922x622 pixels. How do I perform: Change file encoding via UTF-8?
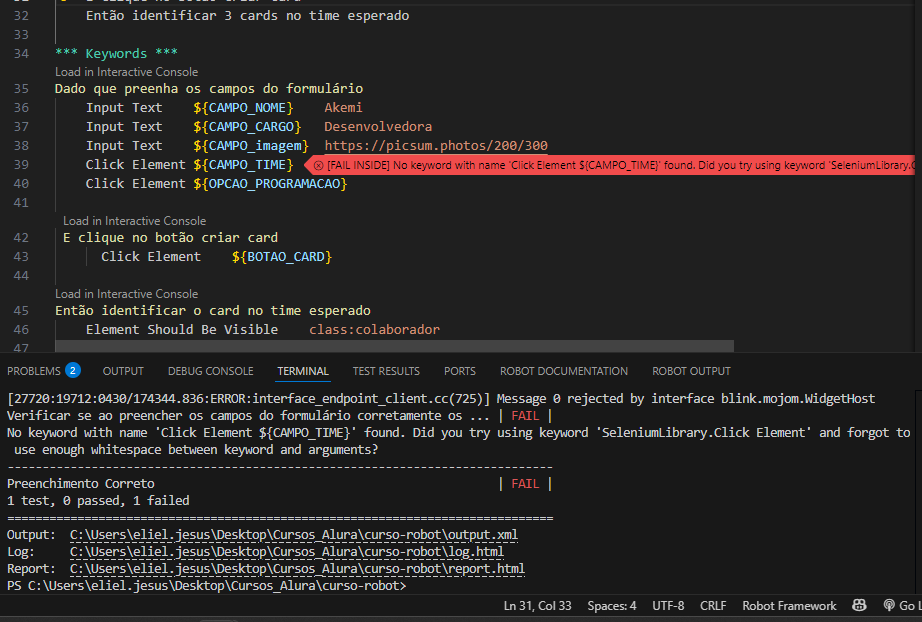668,606
